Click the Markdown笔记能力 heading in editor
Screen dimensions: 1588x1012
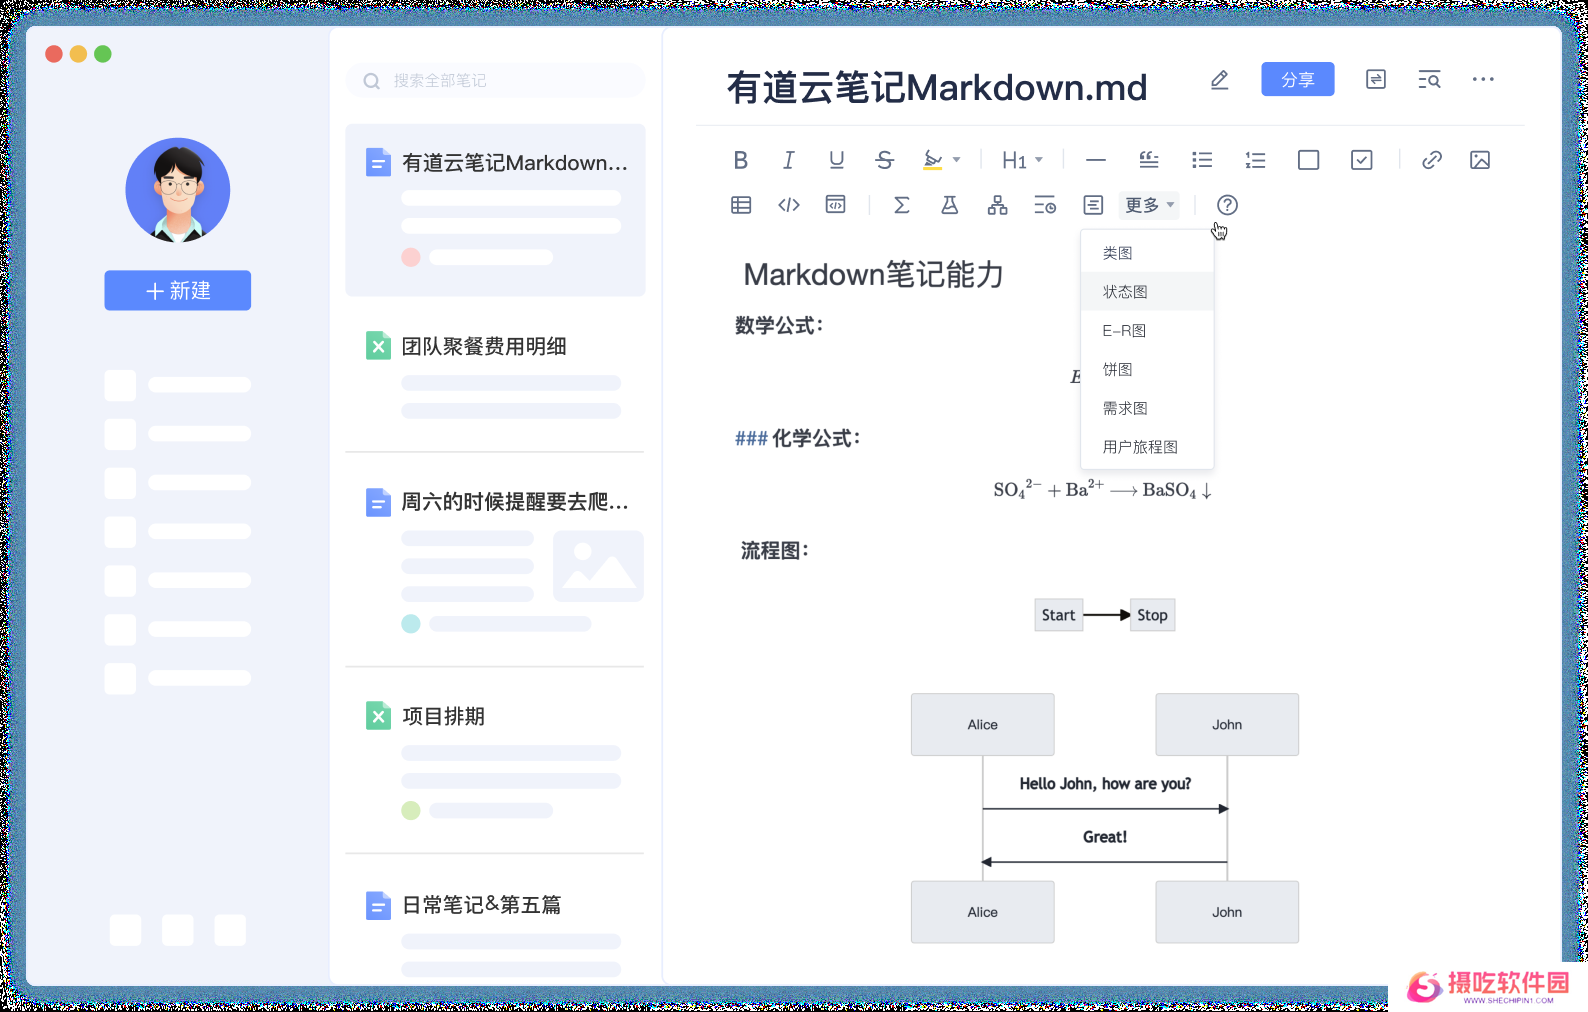click(873, 275)
